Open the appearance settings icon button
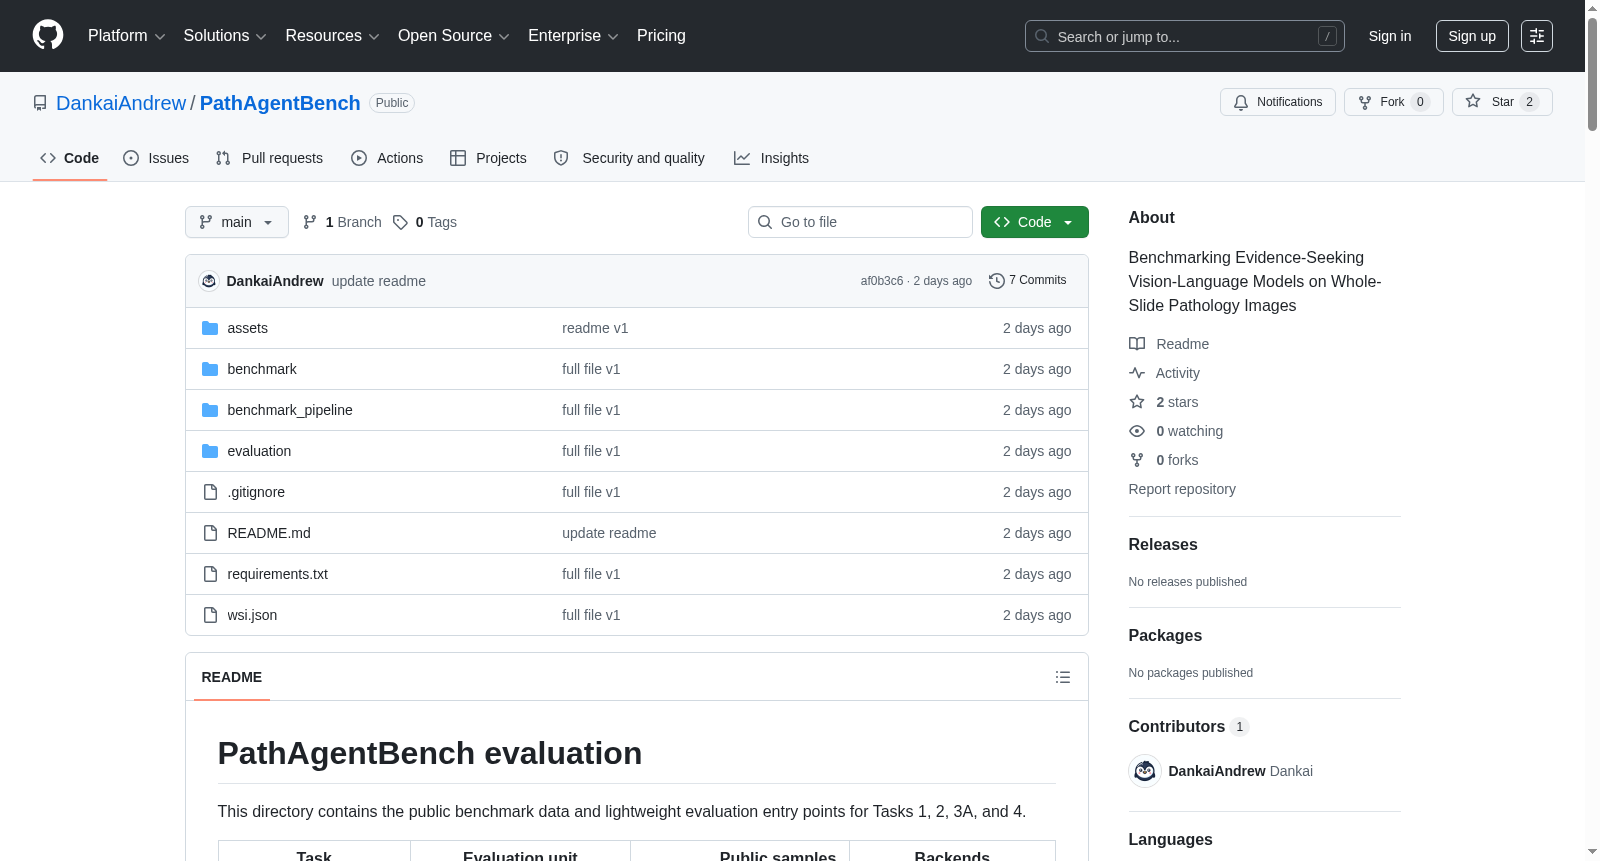 click(x=1537, y=36)
